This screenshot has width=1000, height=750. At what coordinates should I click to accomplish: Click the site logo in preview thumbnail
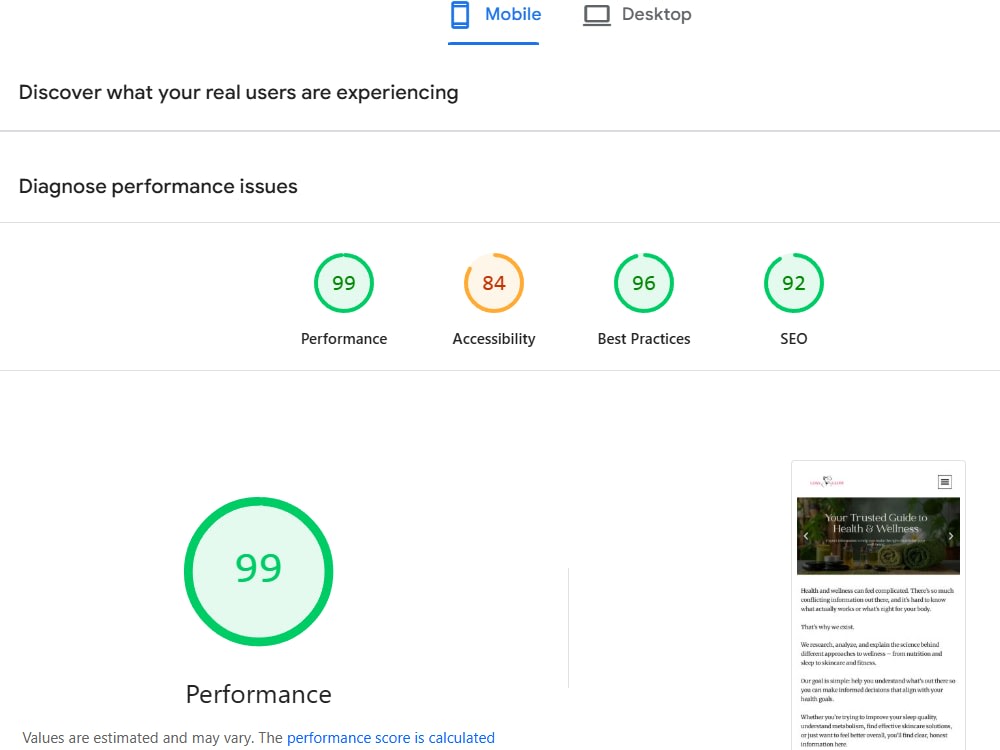(x=827, y=482)
